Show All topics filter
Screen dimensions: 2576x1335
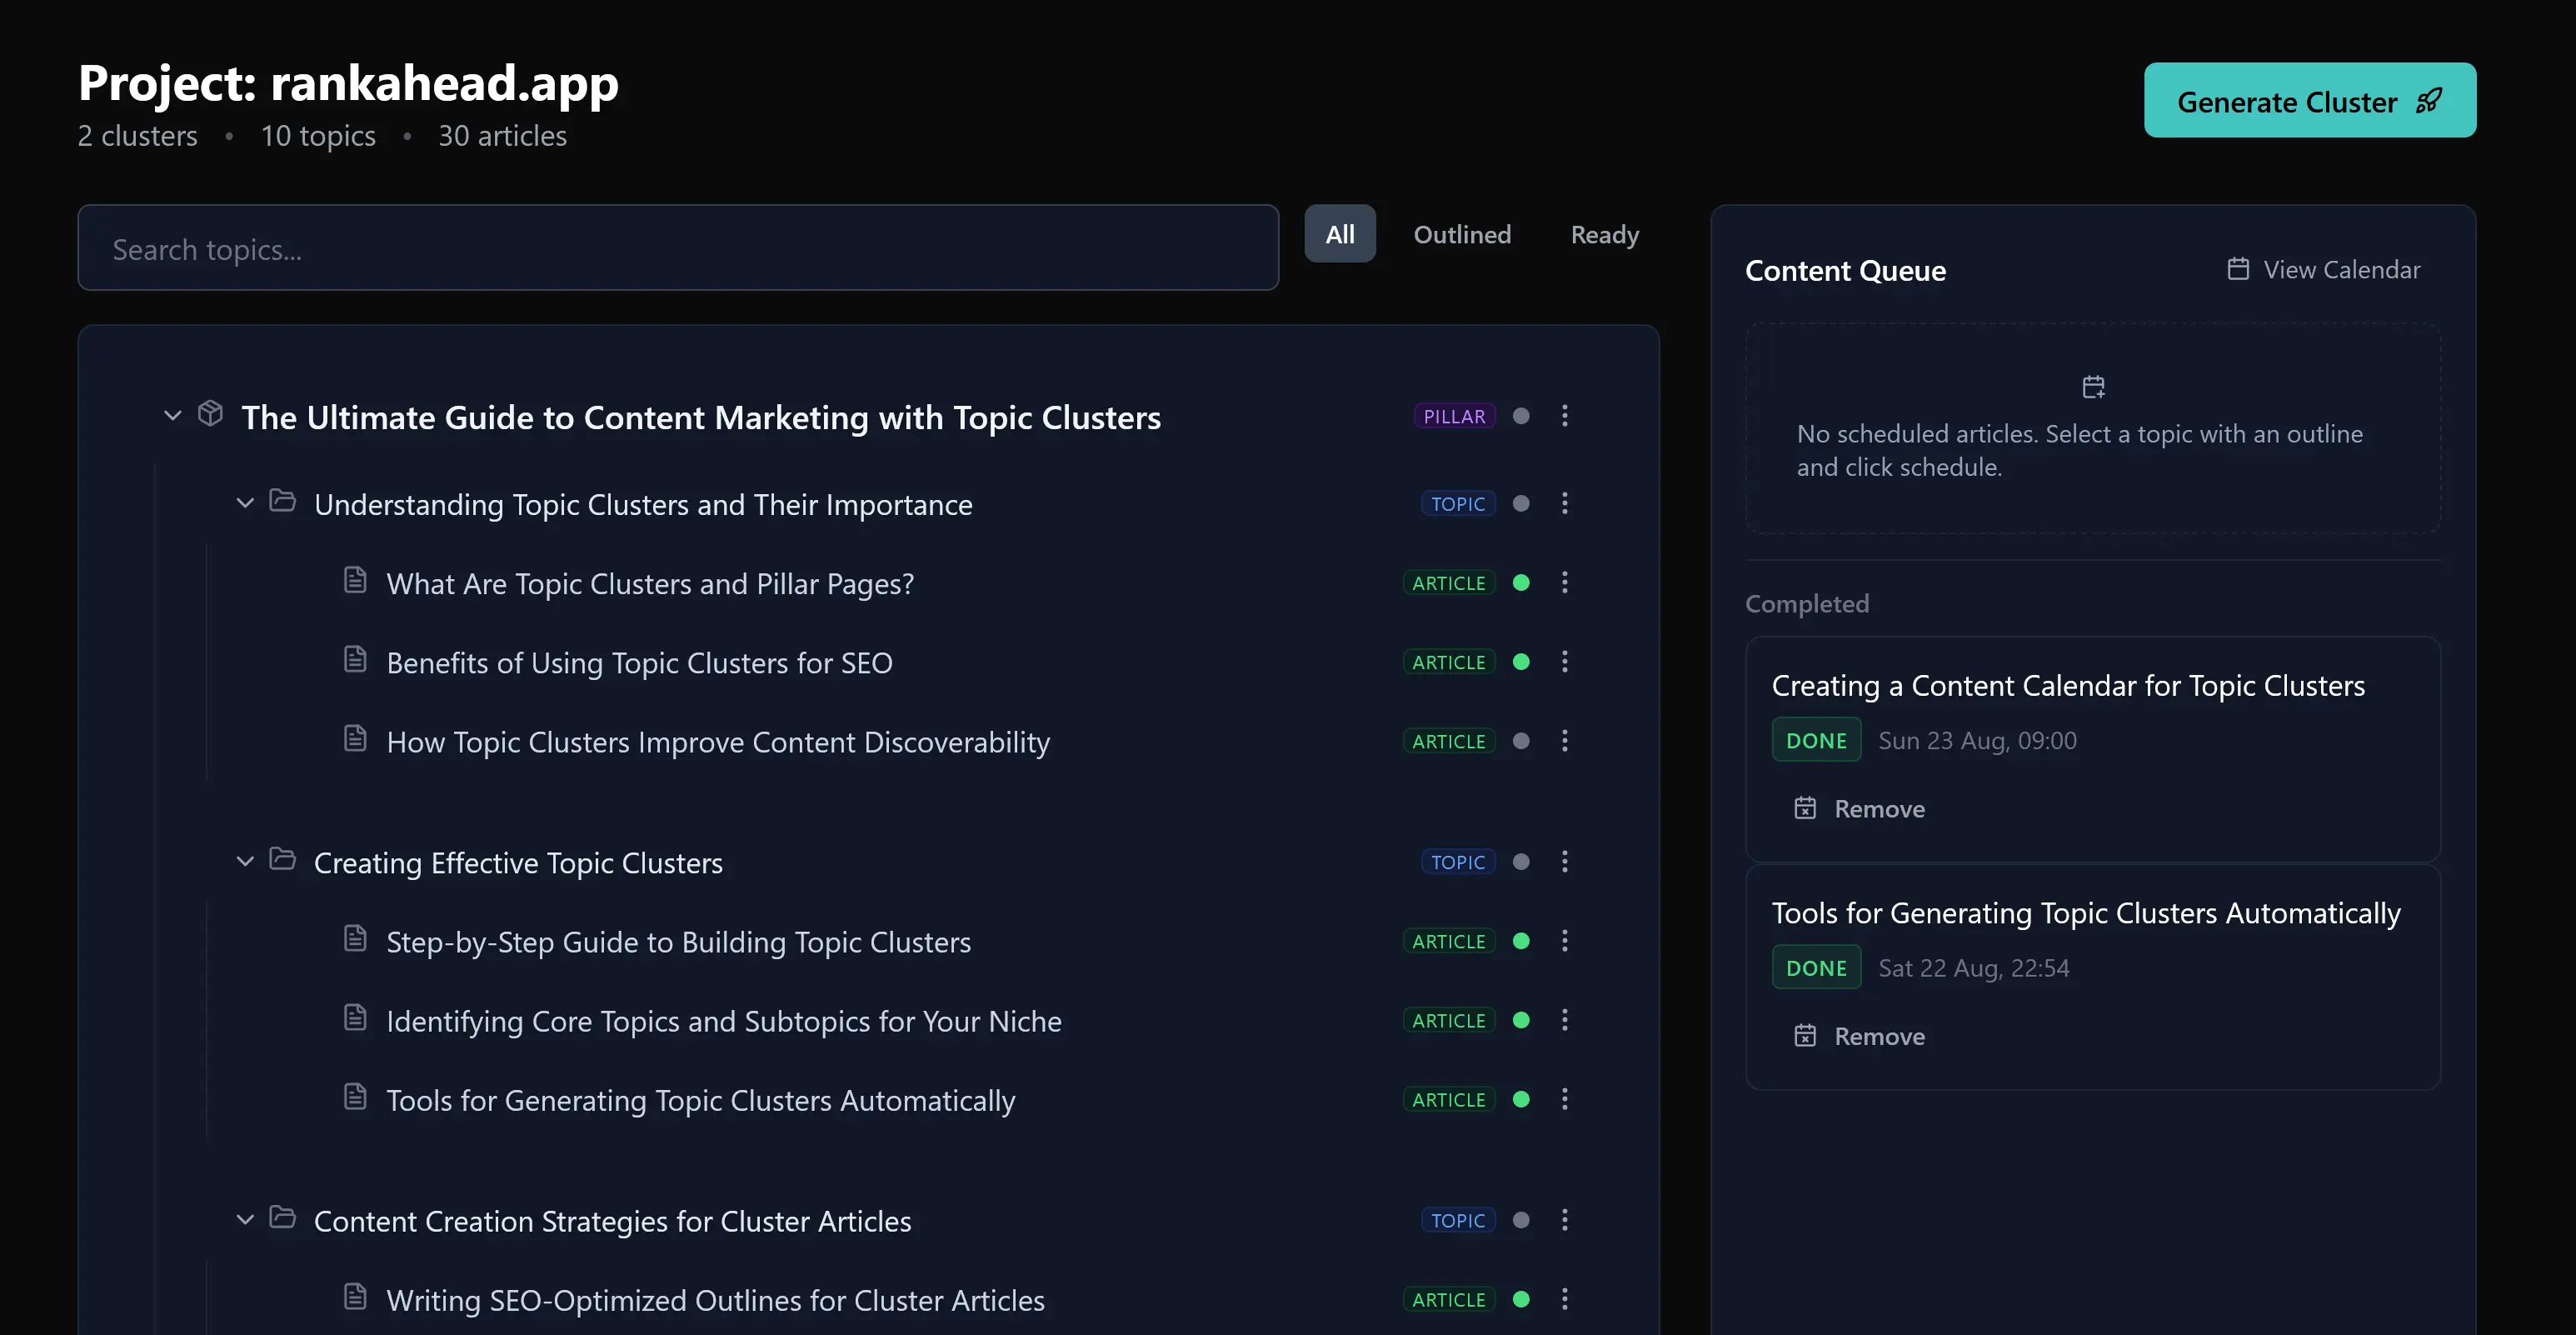pyautogui.click(x=1339, y=234)
